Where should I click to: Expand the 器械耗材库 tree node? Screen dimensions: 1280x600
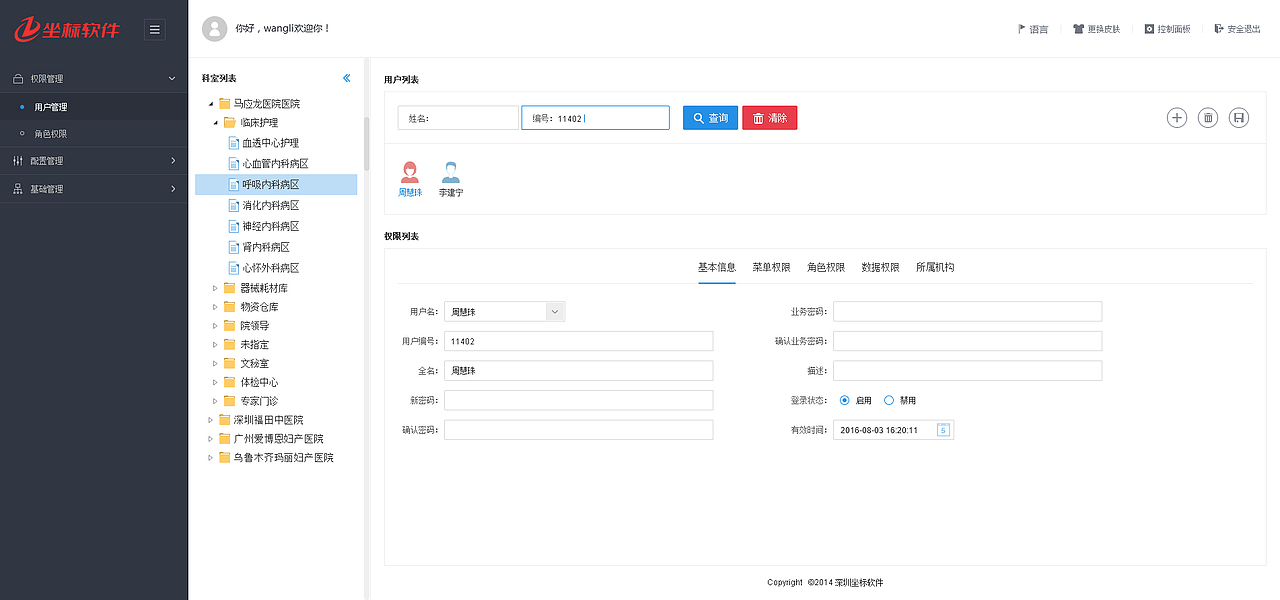point(216,288)
